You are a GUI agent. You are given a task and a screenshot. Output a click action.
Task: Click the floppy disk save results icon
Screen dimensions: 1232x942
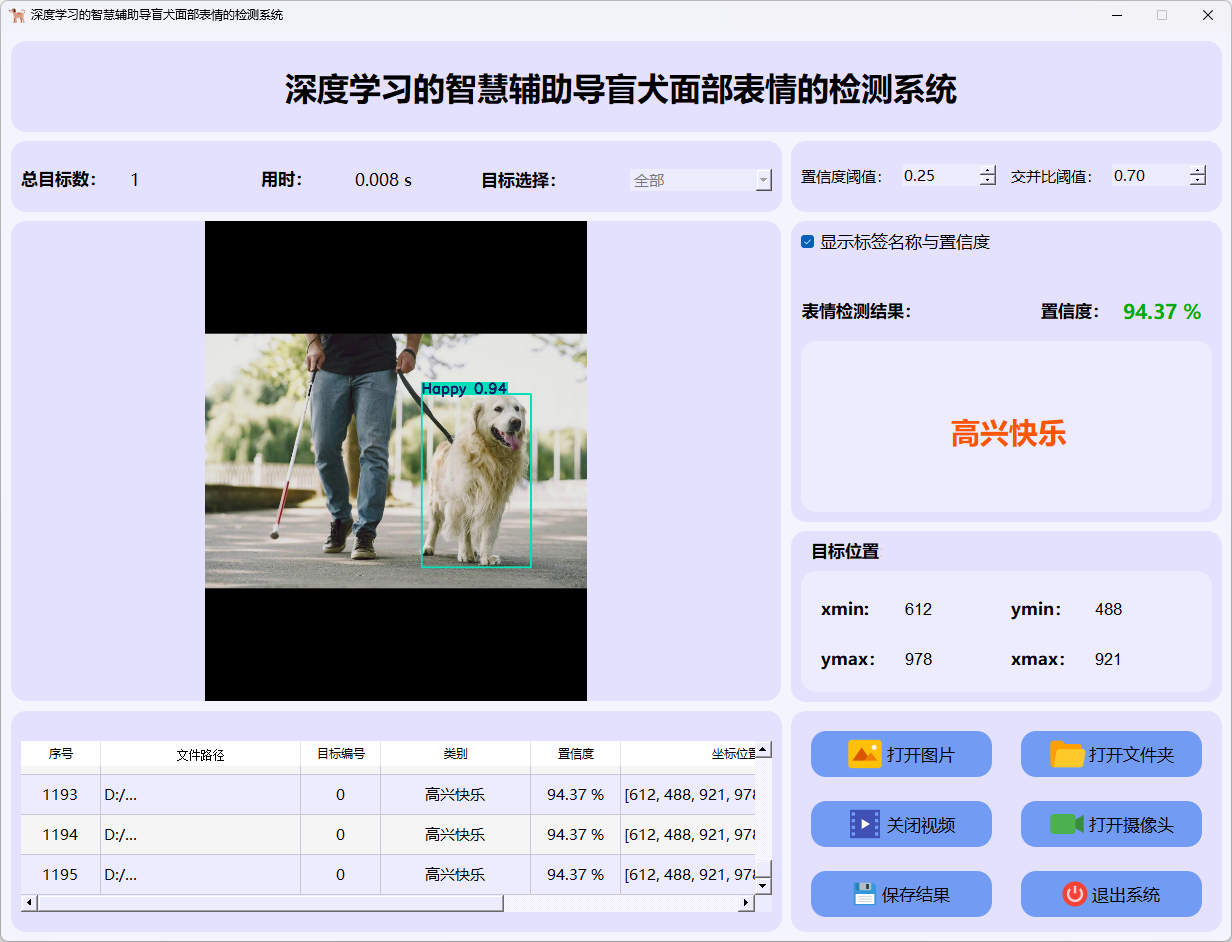(x=864, y=894)
